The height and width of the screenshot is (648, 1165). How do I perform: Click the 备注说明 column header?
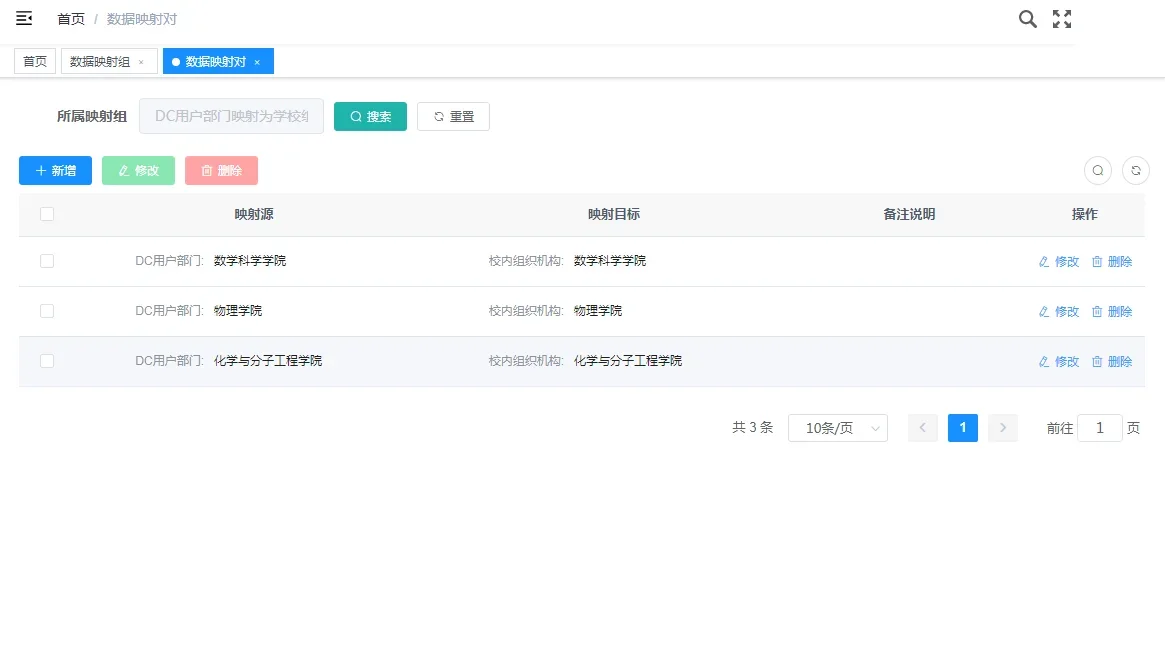click(909, 214)
